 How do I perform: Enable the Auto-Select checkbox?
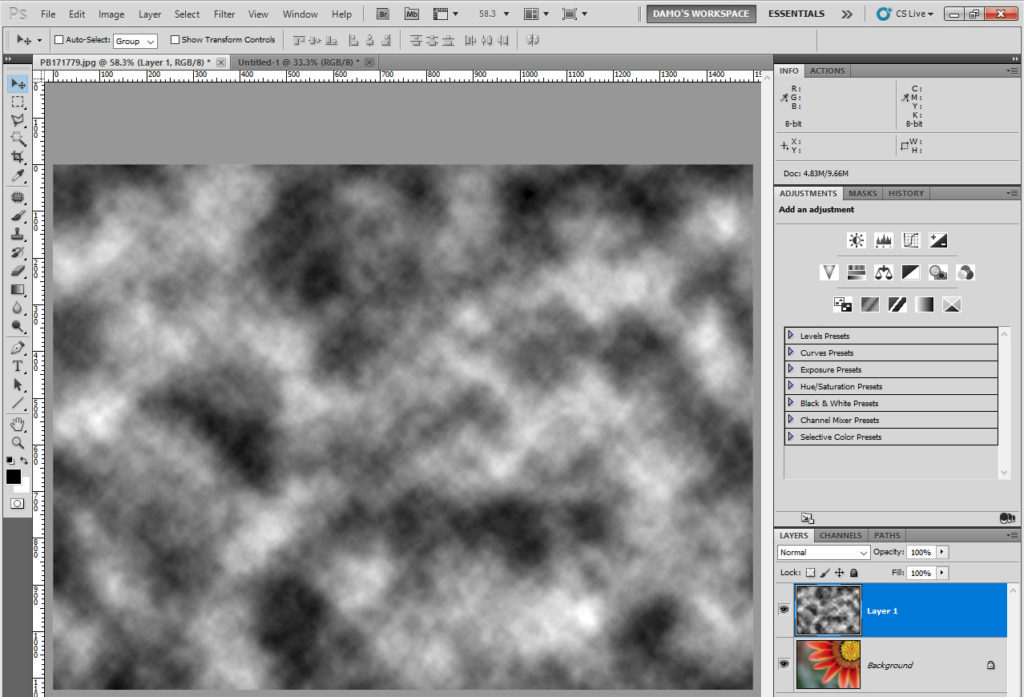[x=58, y=40]
